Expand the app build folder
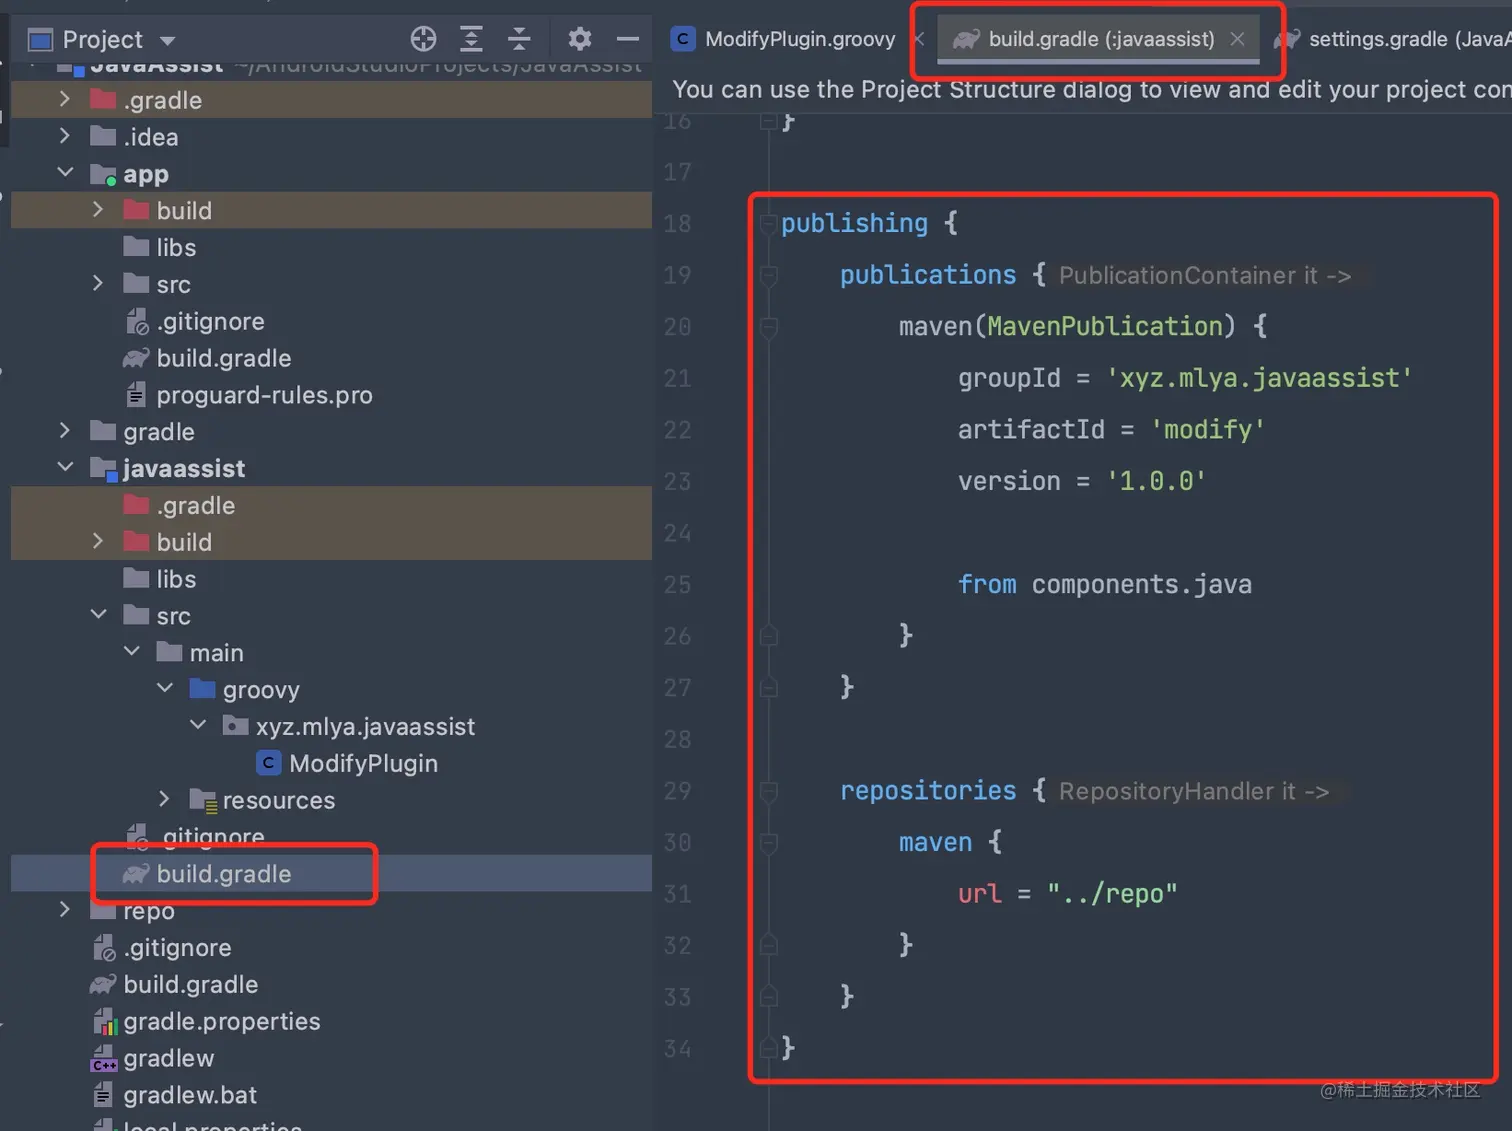 click(x=98, y=209)
